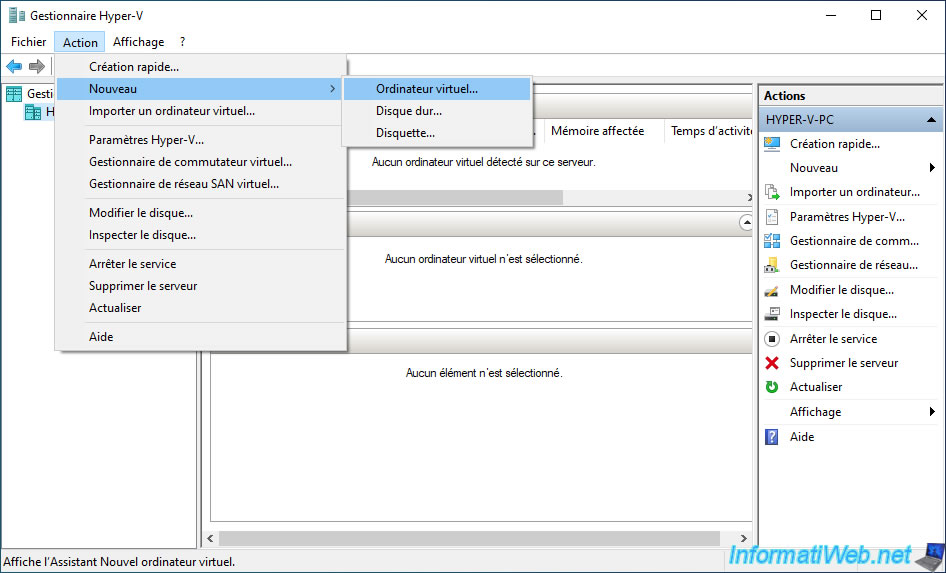The height and width of the screenshot is (573, 946).
Task: Open Gestionnaire de réseau SAN virtuel... entry
Action: (x=201, y=184)
